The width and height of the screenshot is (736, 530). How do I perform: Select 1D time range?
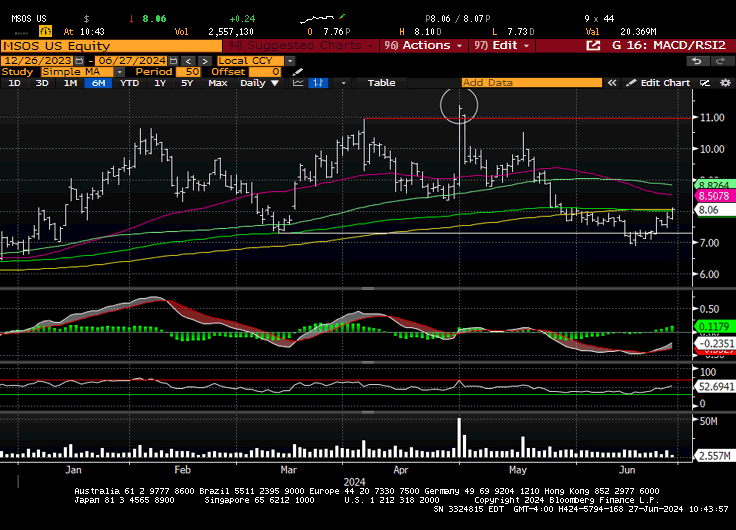coord(15,83)
